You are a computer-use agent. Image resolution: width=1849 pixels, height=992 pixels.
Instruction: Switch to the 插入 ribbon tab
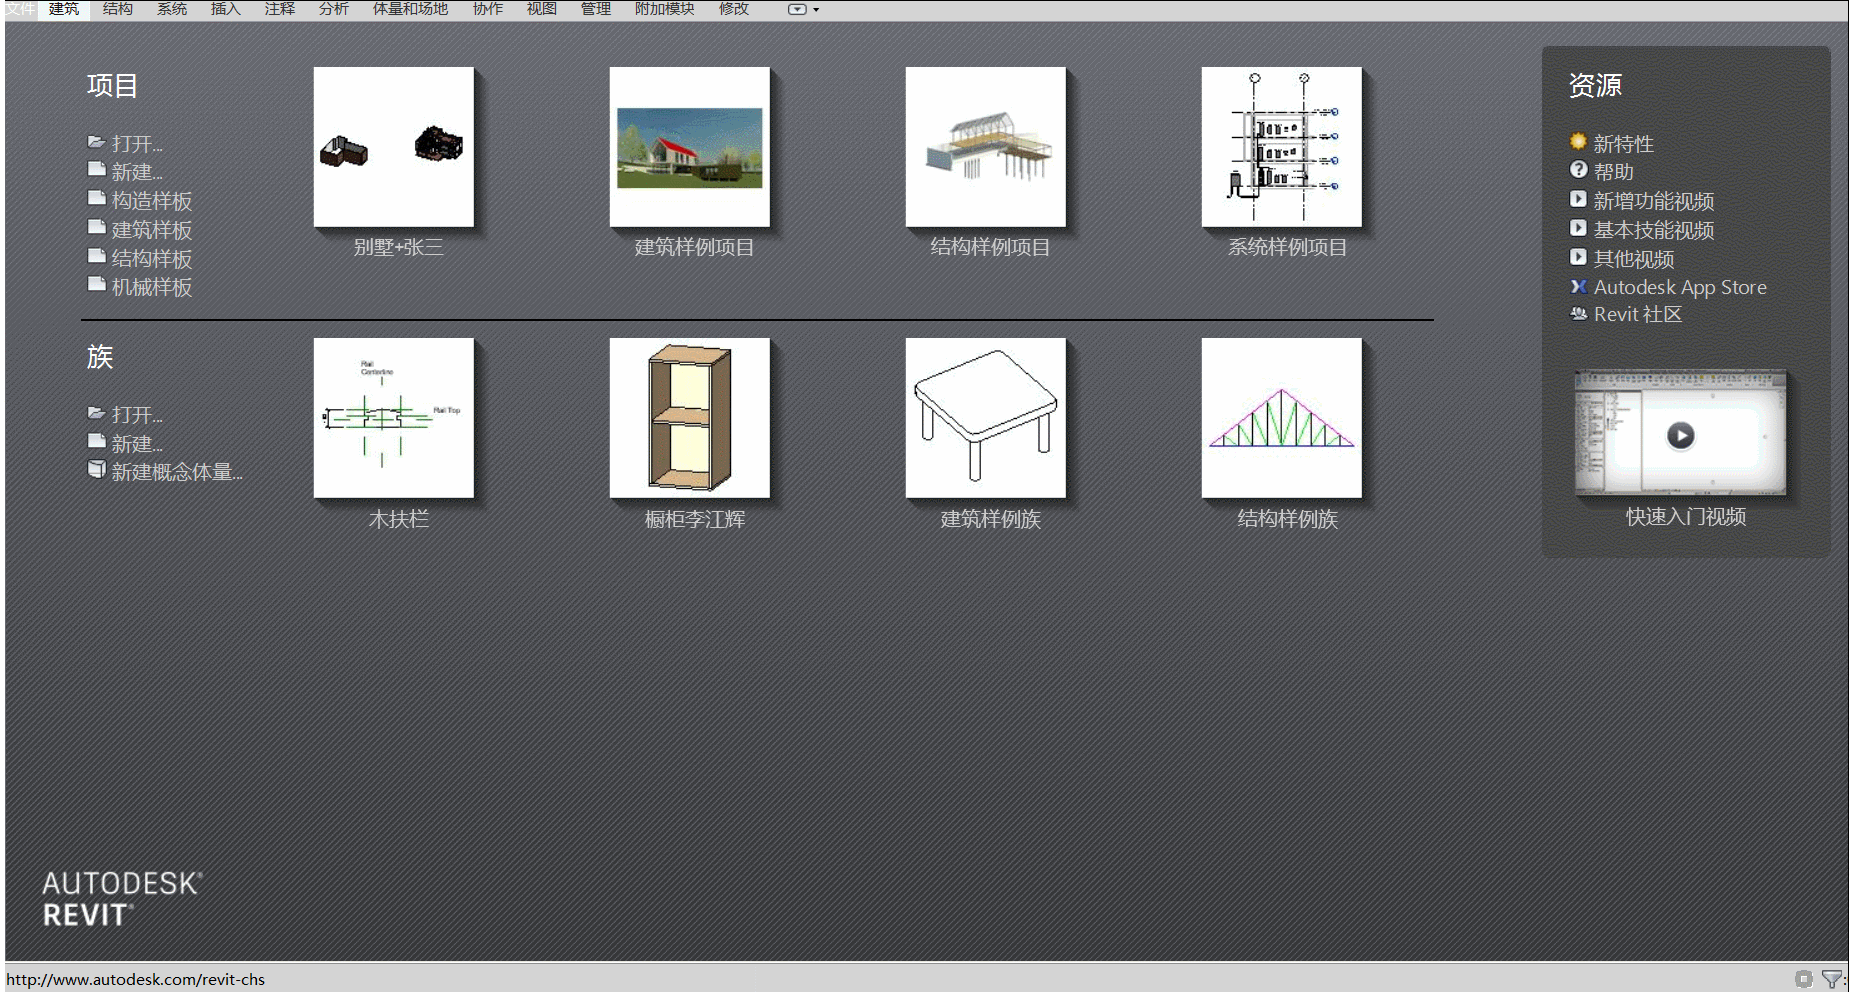tap(226, 9)
